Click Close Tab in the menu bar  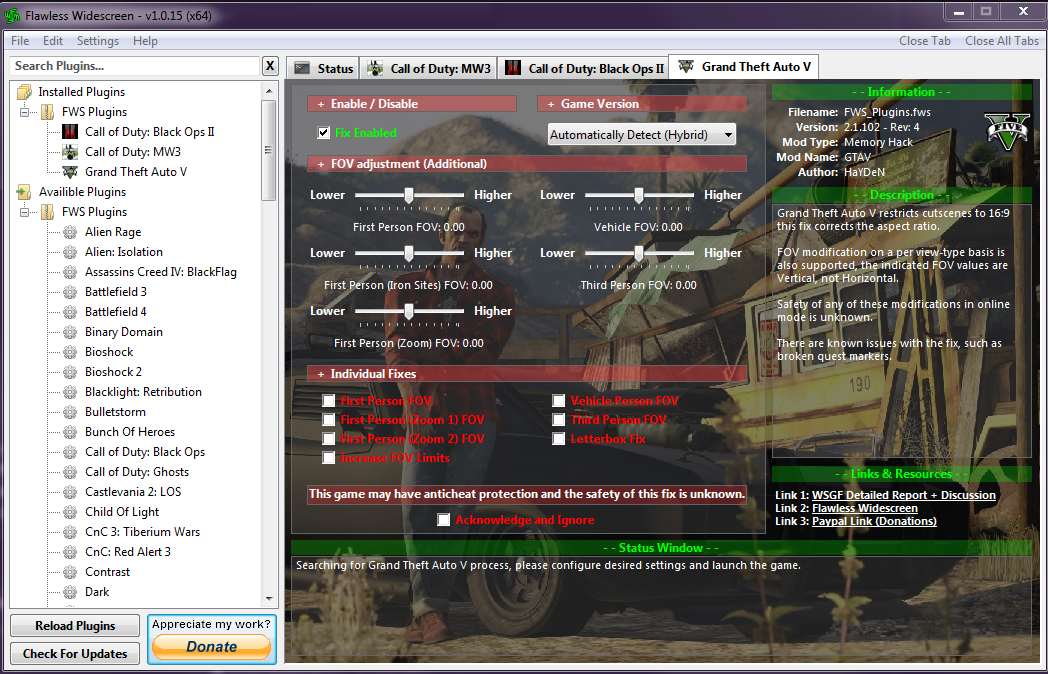coord(924,41)
